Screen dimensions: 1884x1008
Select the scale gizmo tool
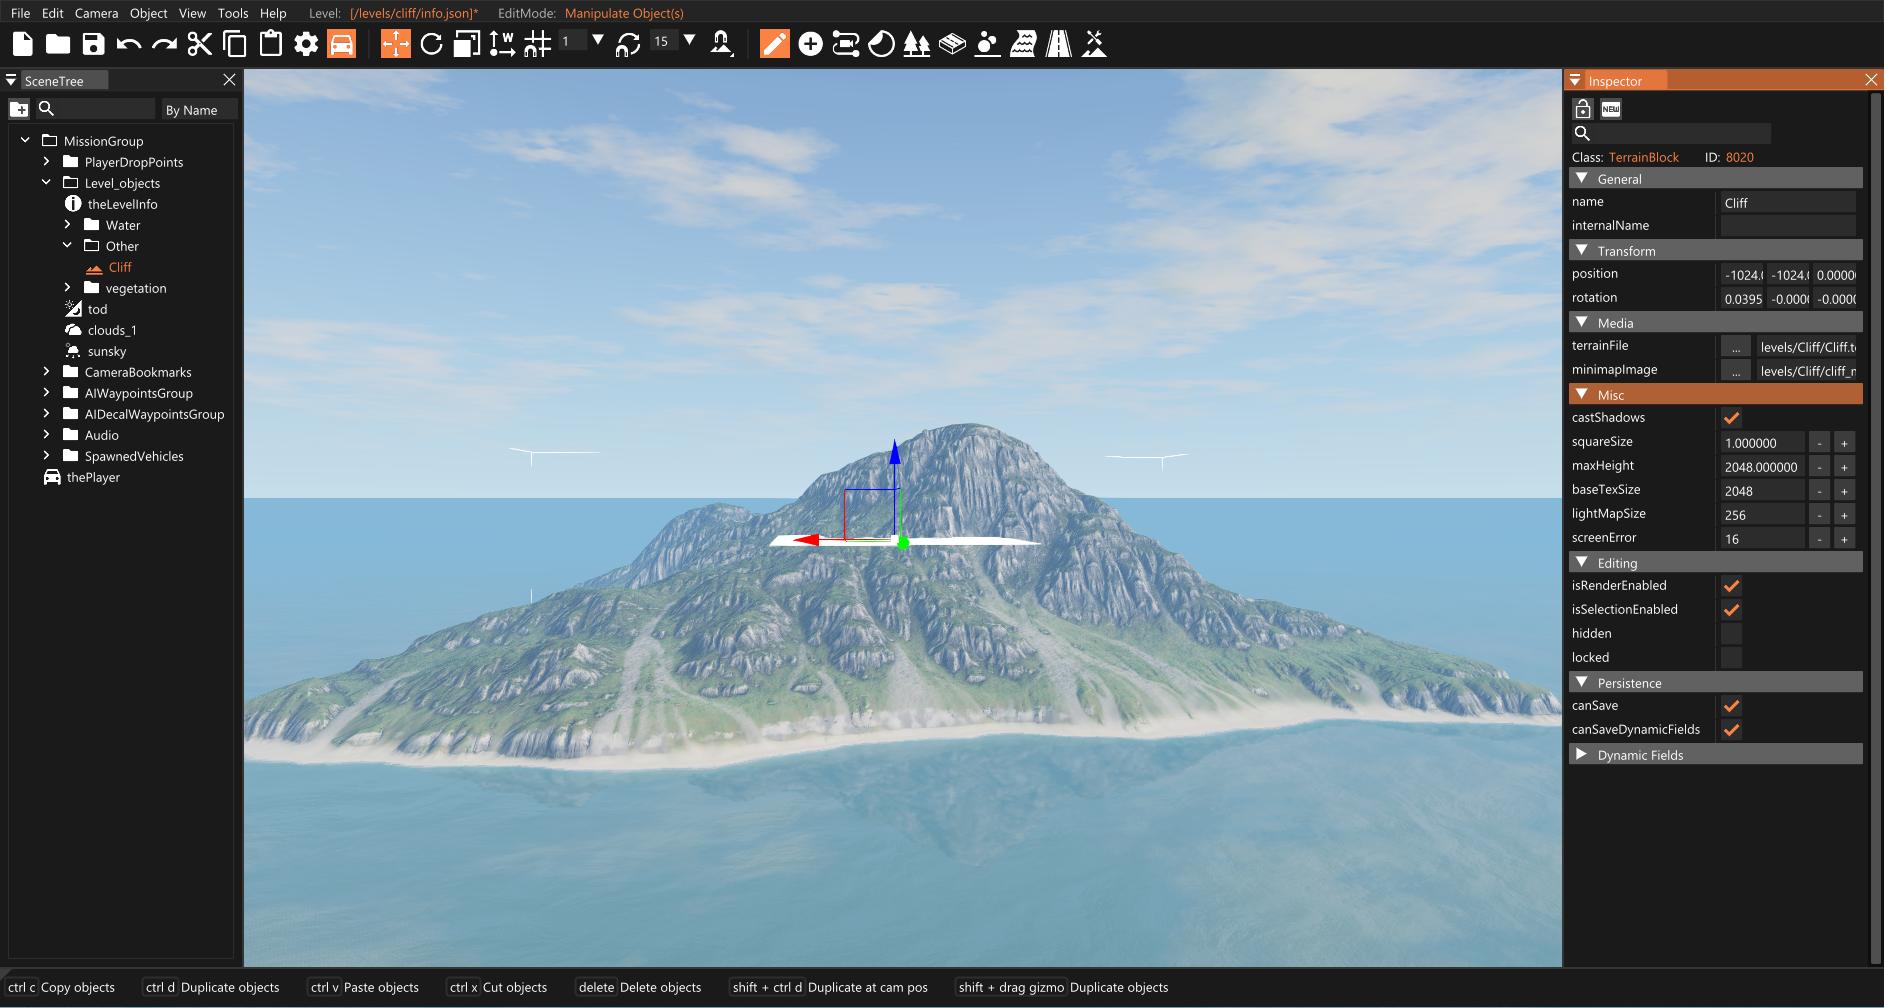point(467,44)
